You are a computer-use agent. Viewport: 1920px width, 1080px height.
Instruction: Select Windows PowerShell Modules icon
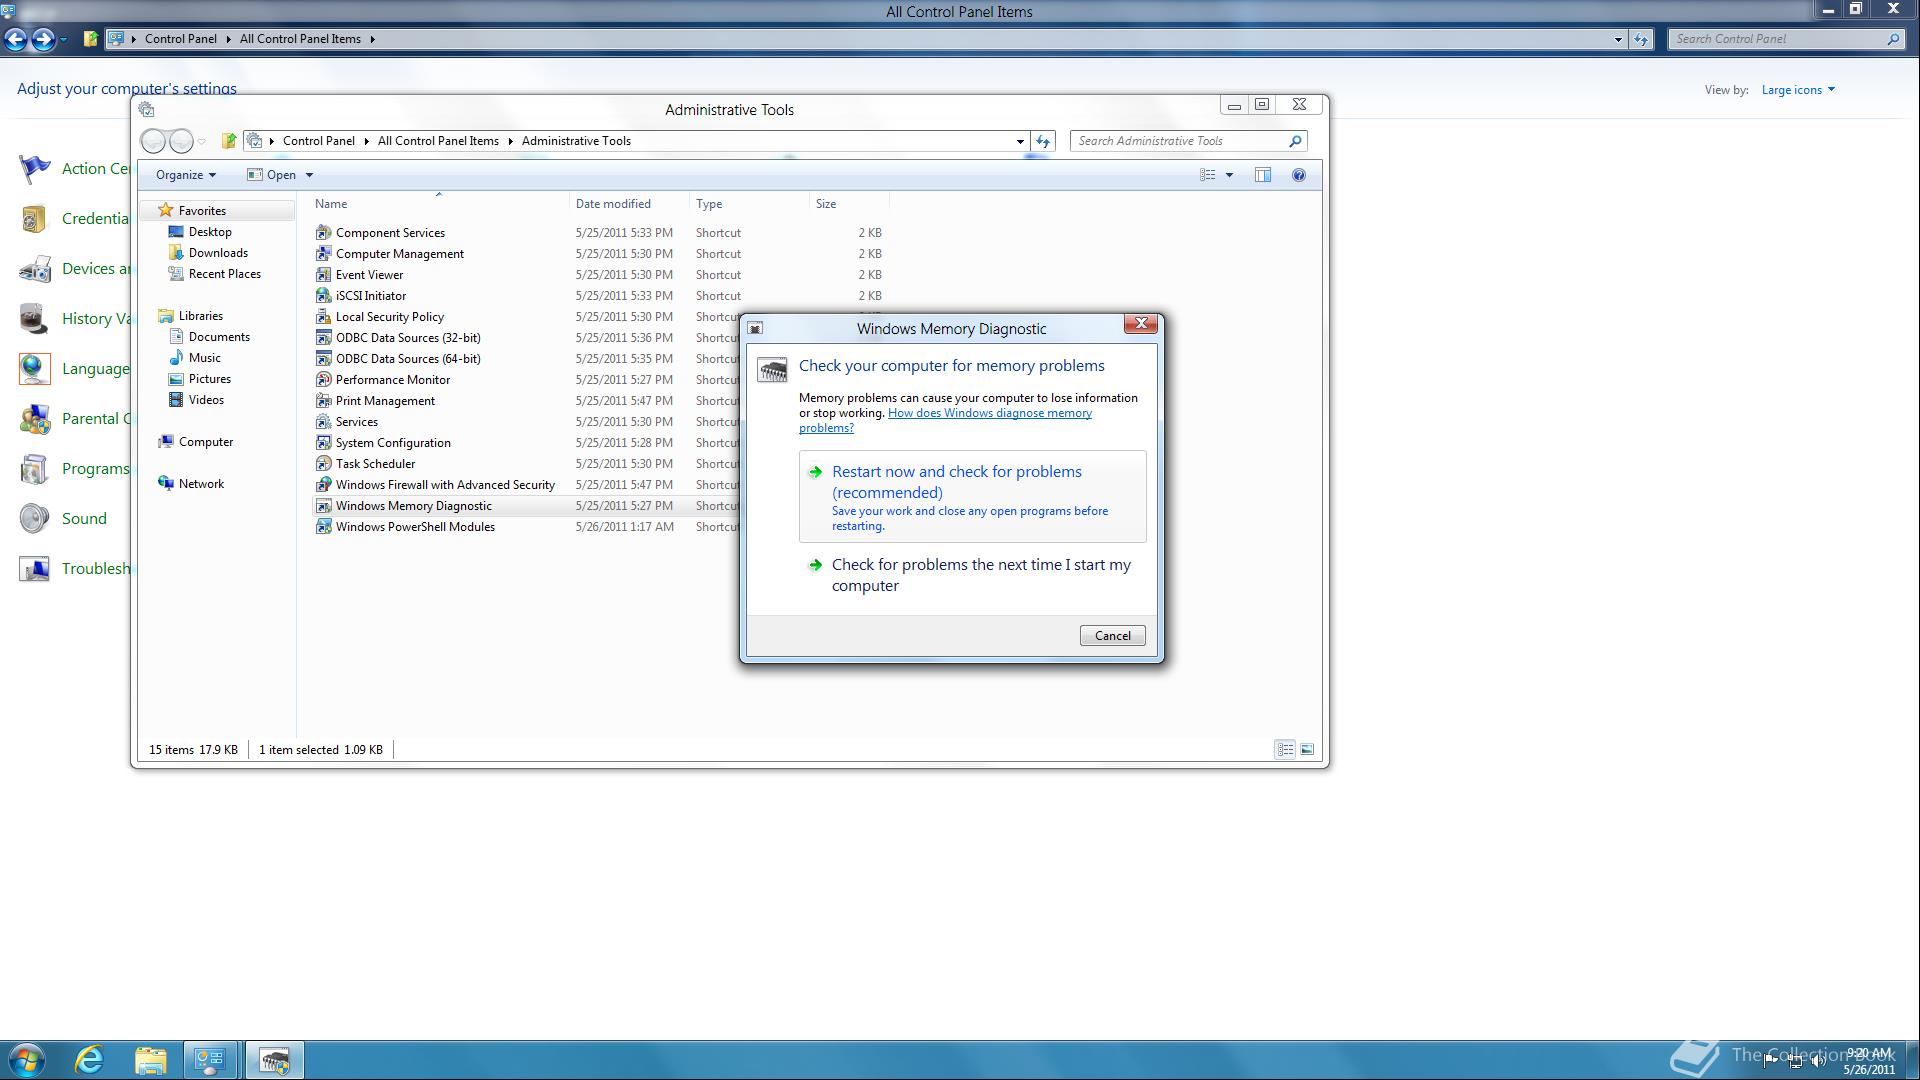coord(323,526)
